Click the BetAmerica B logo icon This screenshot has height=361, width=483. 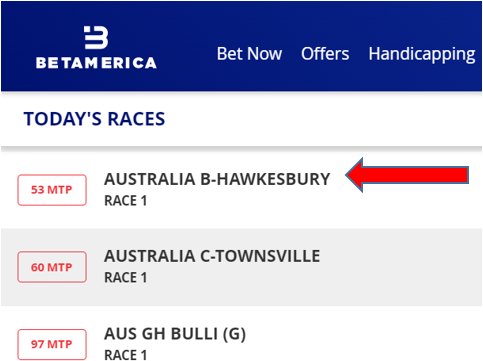pyautogui.click(x=96, y=38)
